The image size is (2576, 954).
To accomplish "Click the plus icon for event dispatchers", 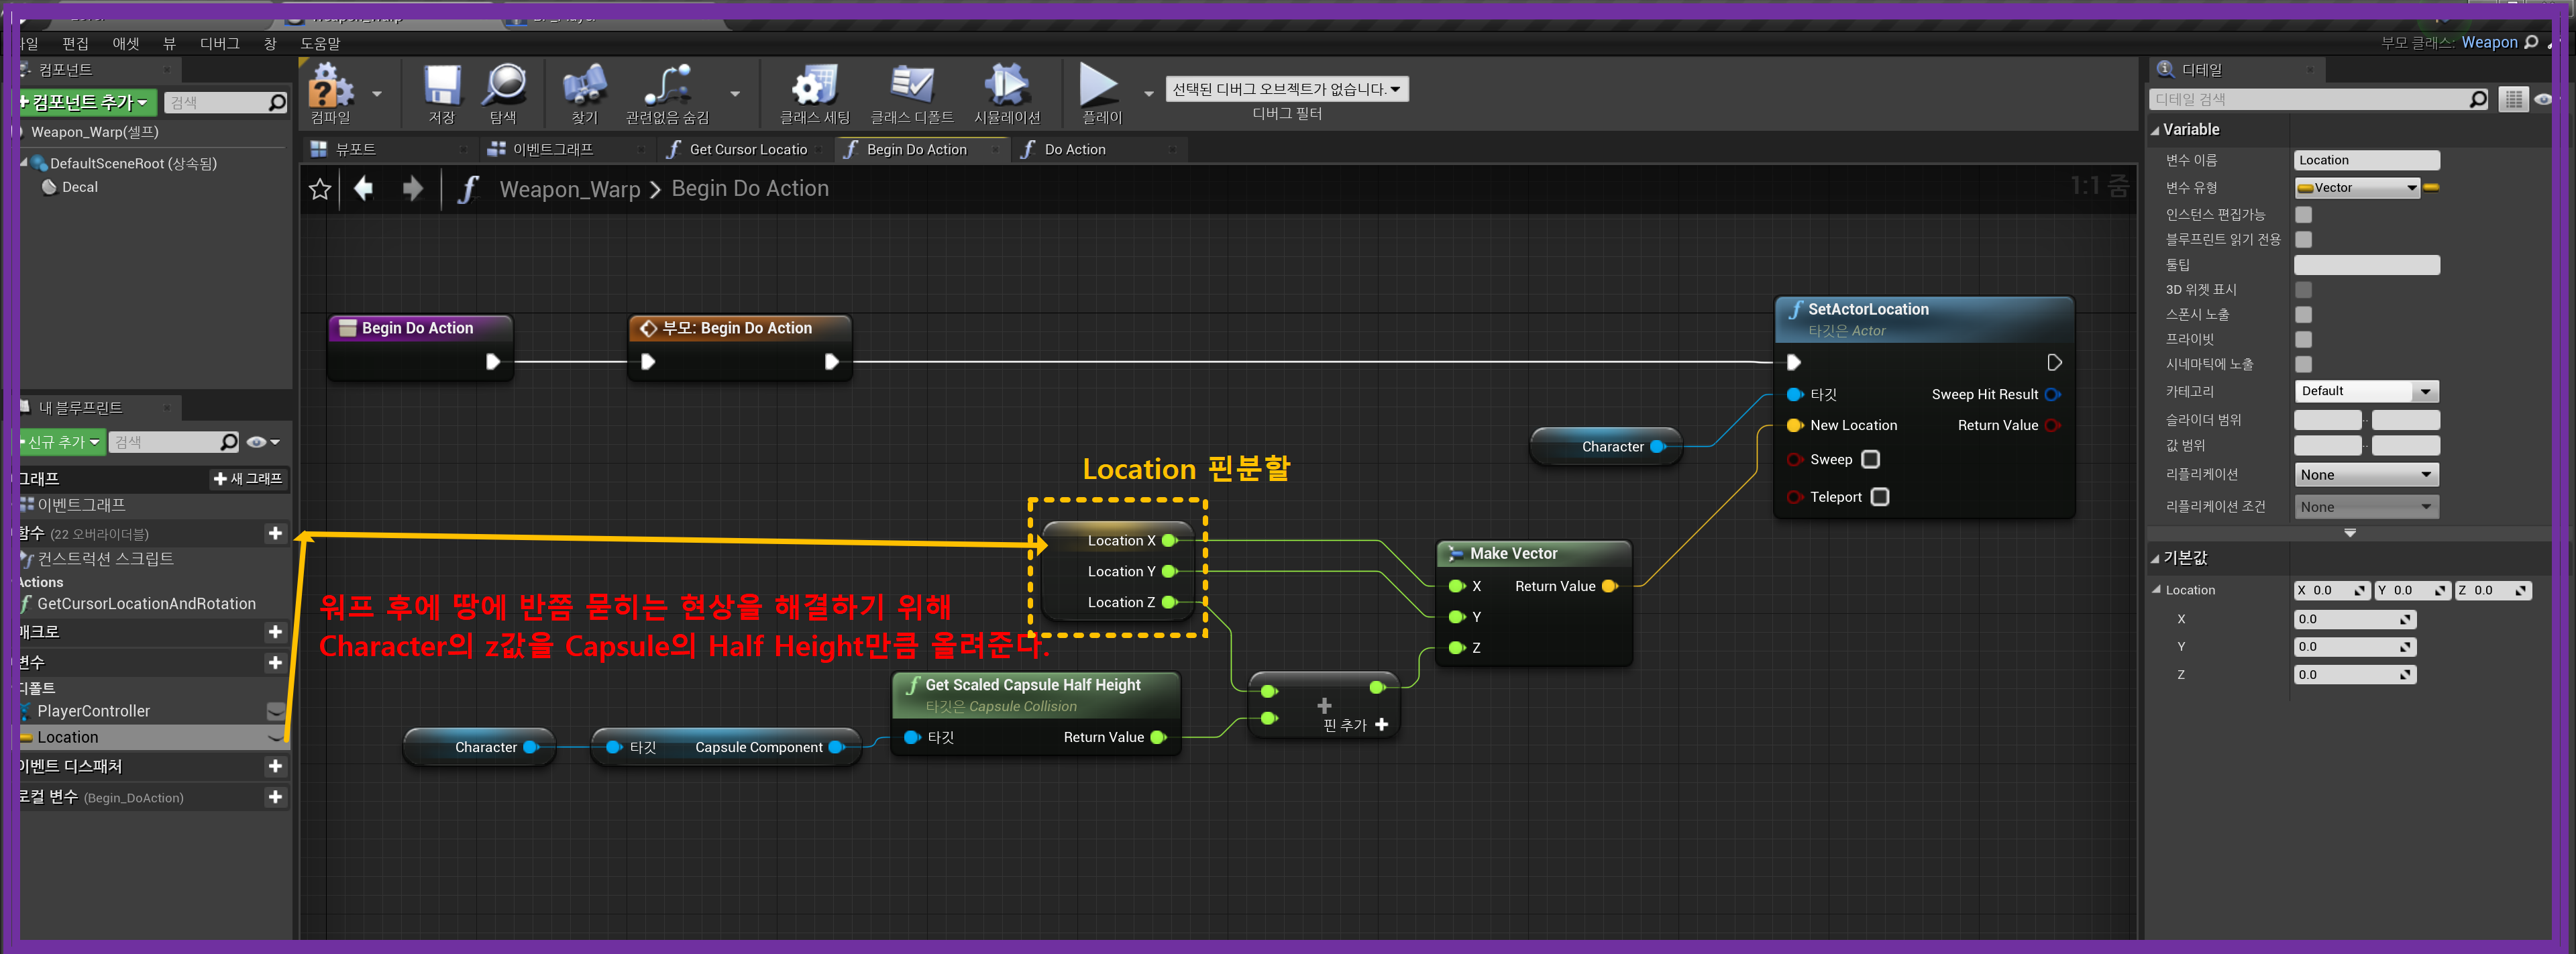I will (x=275, y=766).
